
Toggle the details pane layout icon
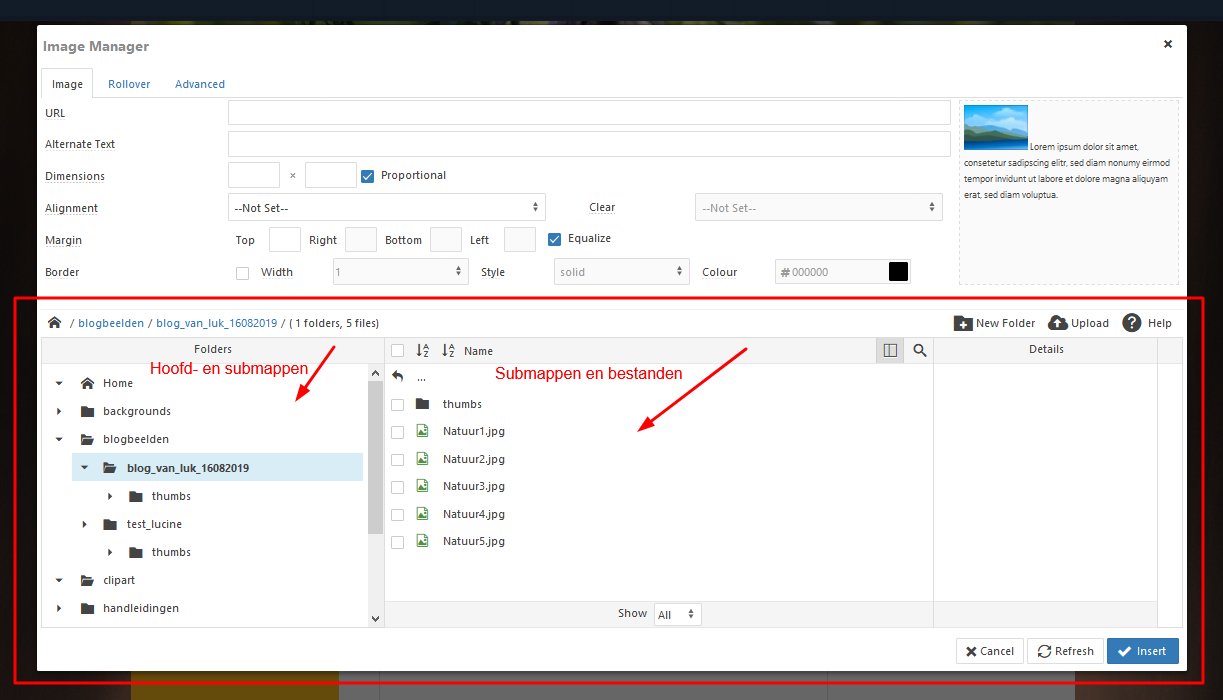pyautogui.click(x=890, y=351)
